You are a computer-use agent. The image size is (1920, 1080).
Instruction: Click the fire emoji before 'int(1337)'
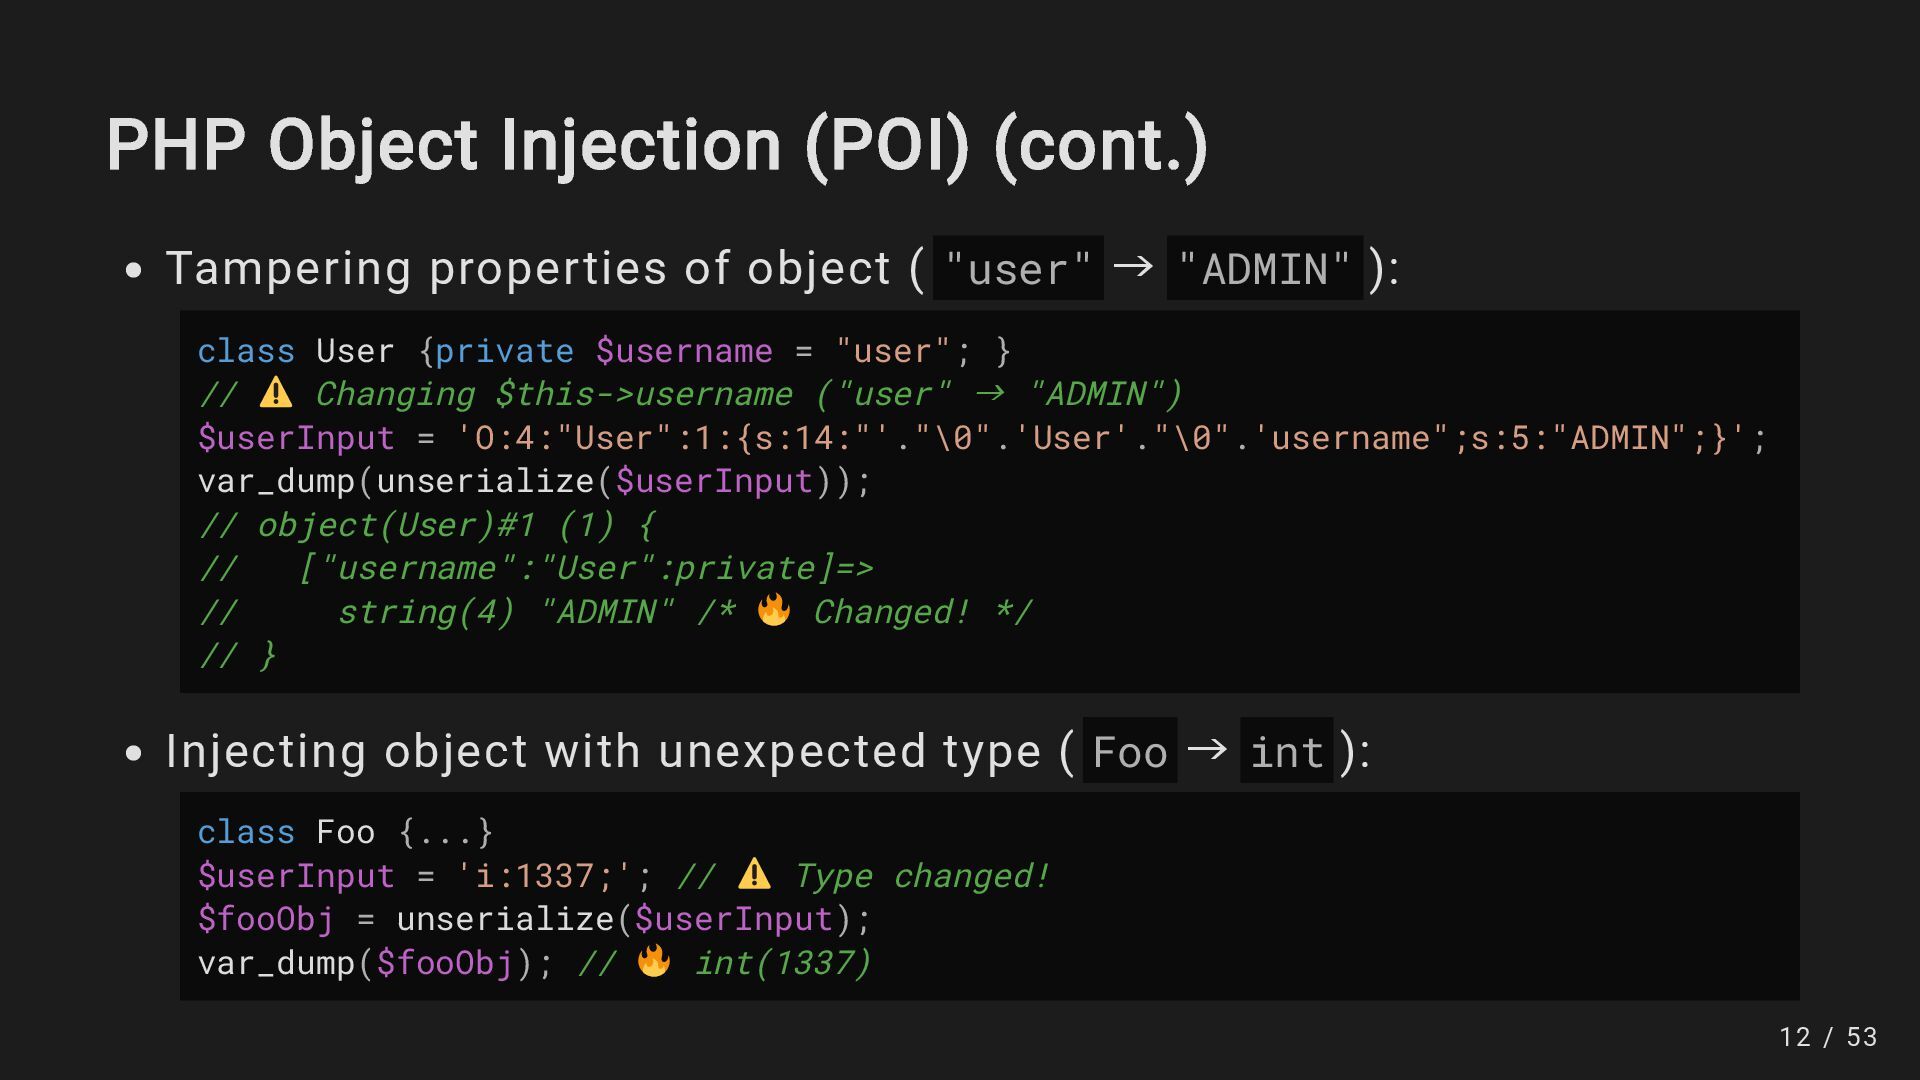tap(654, 961)
